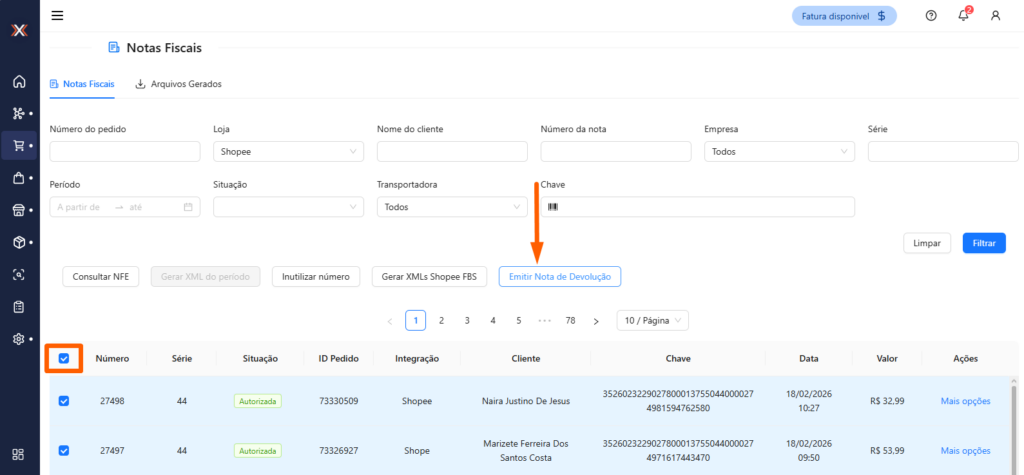
Task: Go to Home in sidebar
Action: [x=18, y=81]
